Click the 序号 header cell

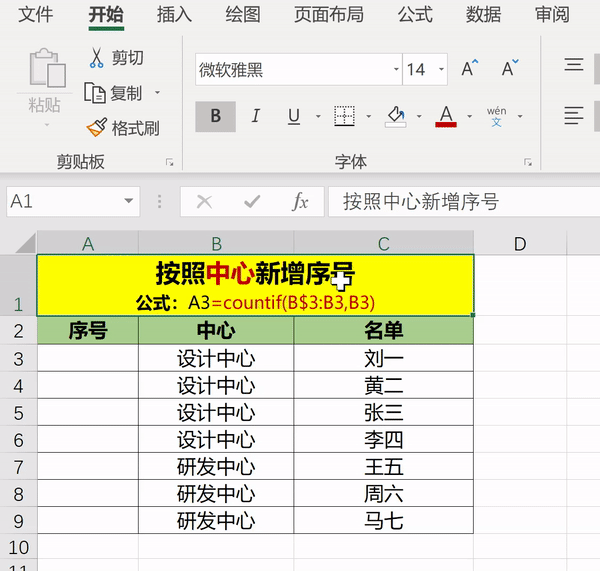coord(88,331)
